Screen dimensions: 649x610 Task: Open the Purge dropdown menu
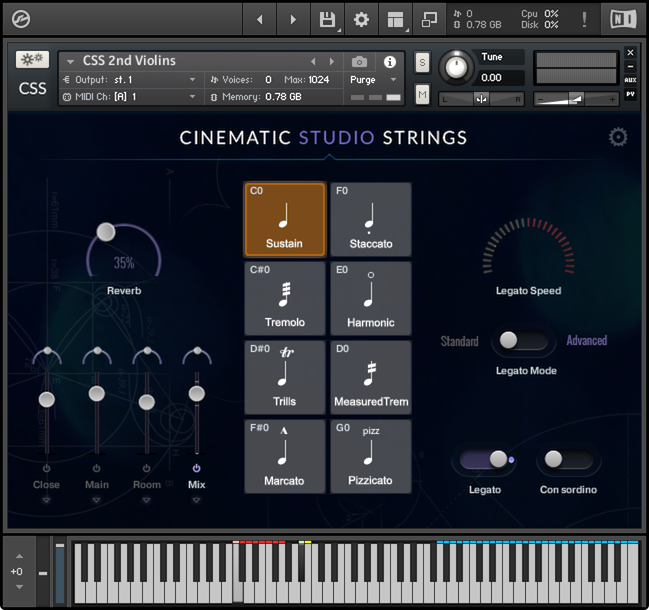[373, 79]
